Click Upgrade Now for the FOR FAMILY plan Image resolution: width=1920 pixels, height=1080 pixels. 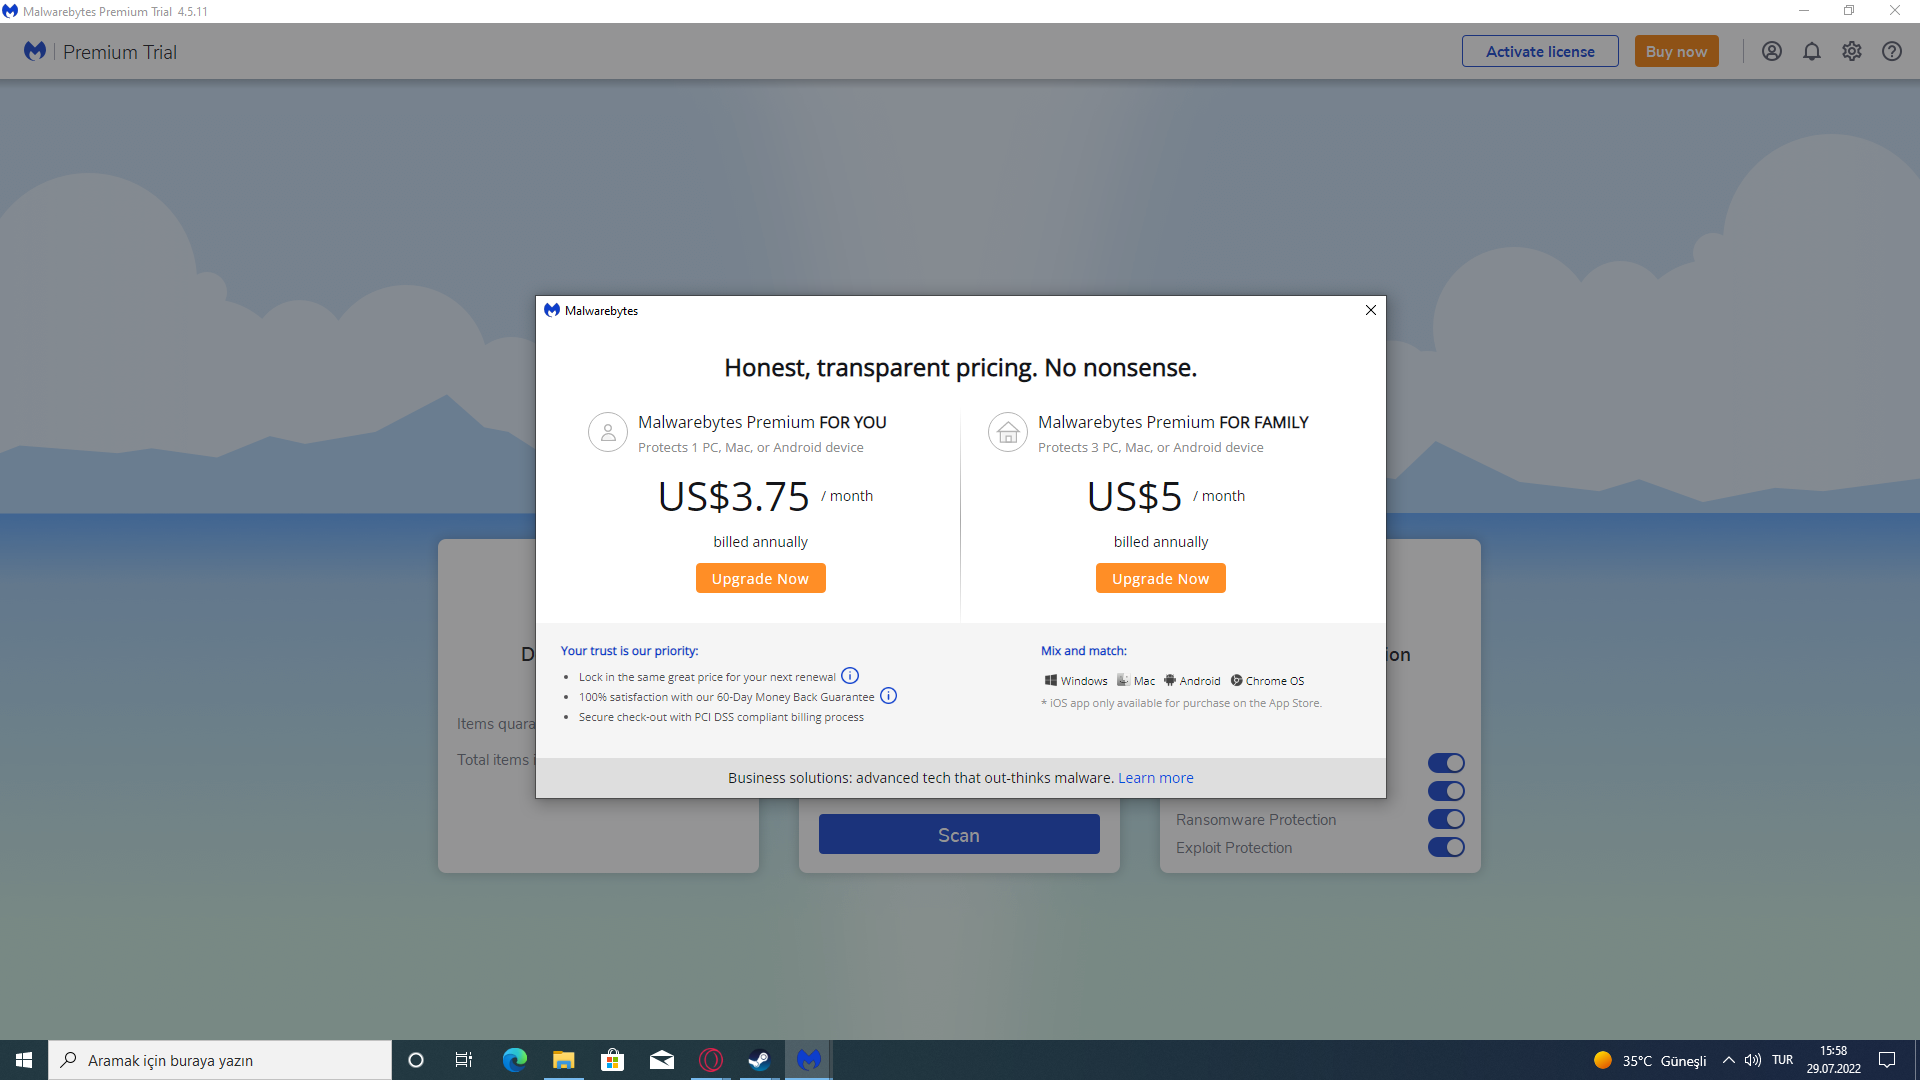[x=1160, y=578]
